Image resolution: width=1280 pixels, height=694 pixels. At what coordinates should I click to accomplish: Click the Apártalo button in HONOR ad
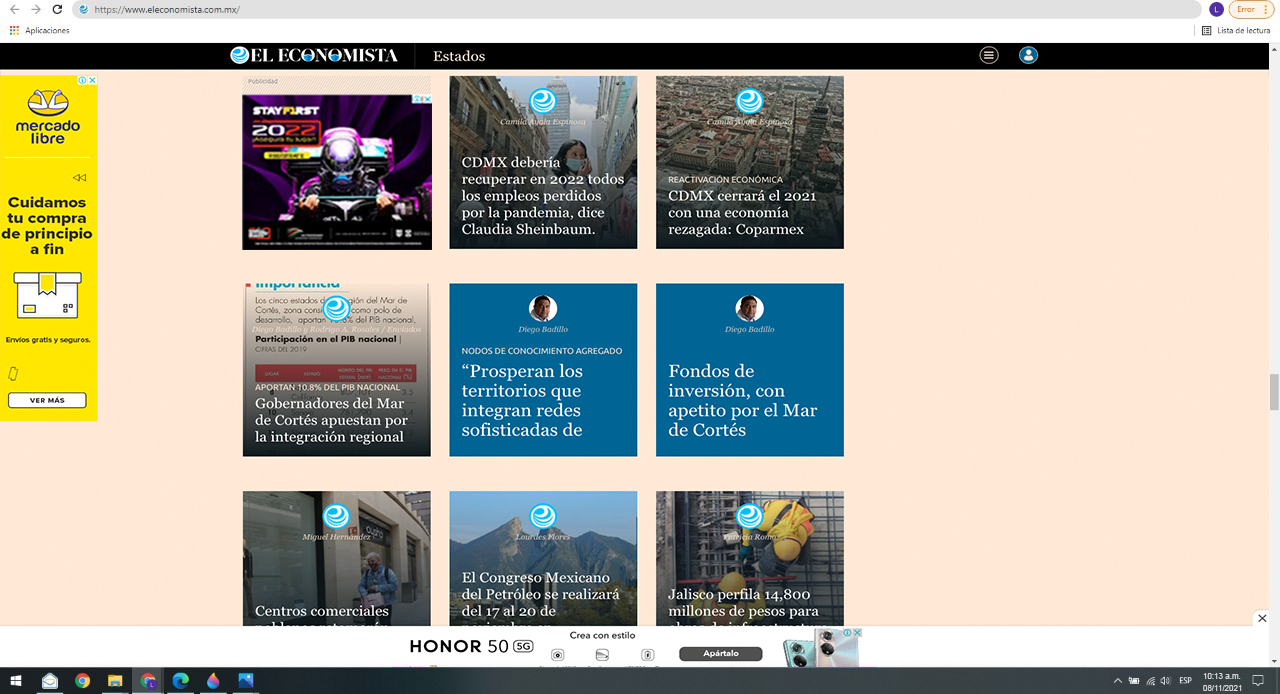(x=721, y=653)
